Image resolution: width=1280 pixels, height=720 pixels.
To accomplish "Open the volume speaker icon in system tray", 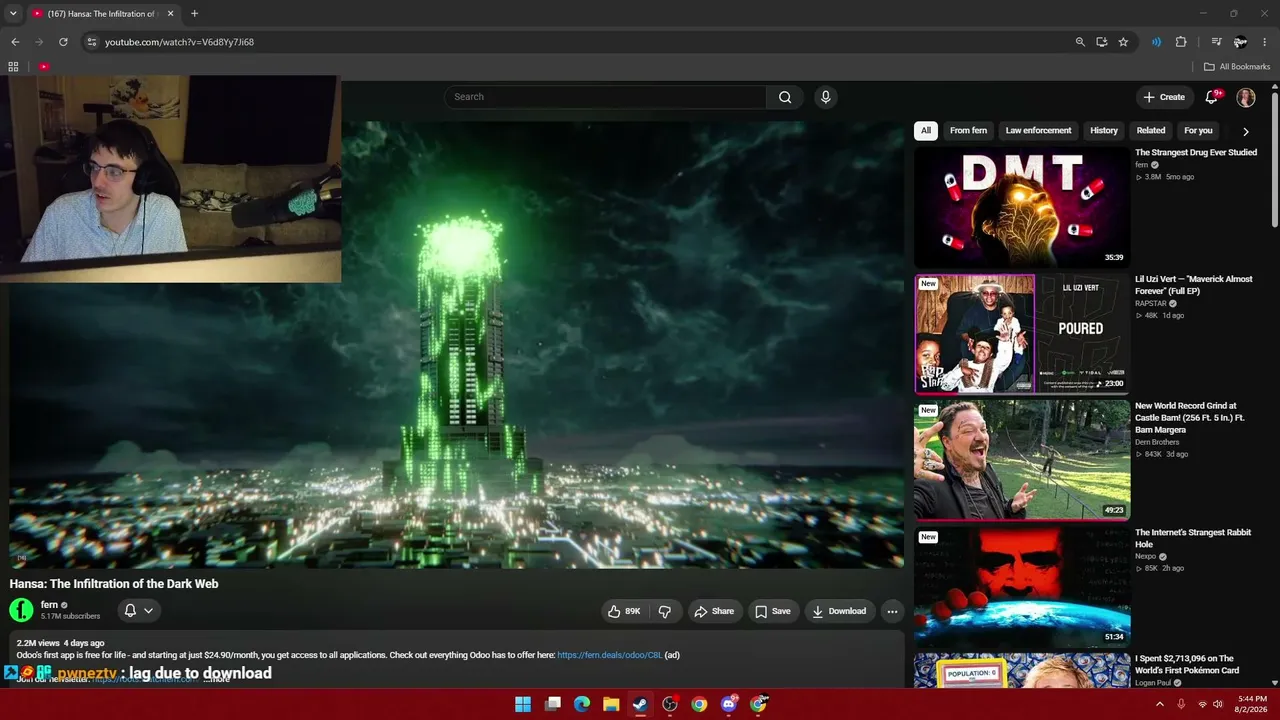I will tap(1217, 704).
